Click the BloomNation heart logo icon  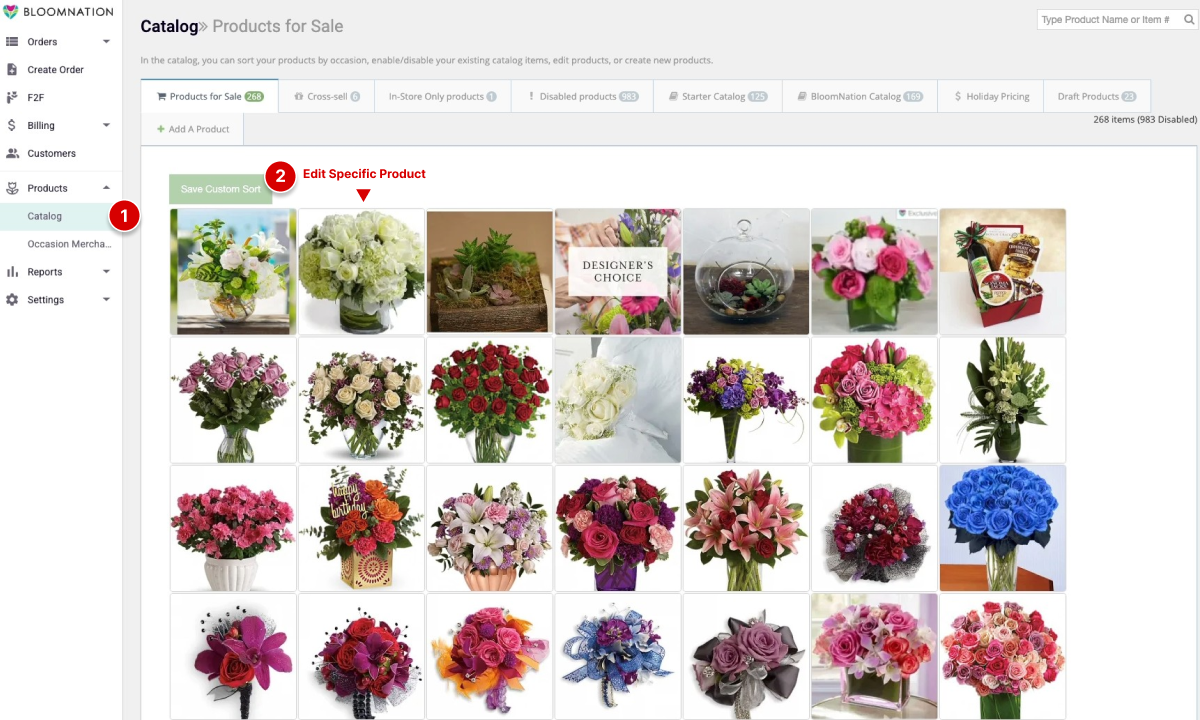pos(11,11)
